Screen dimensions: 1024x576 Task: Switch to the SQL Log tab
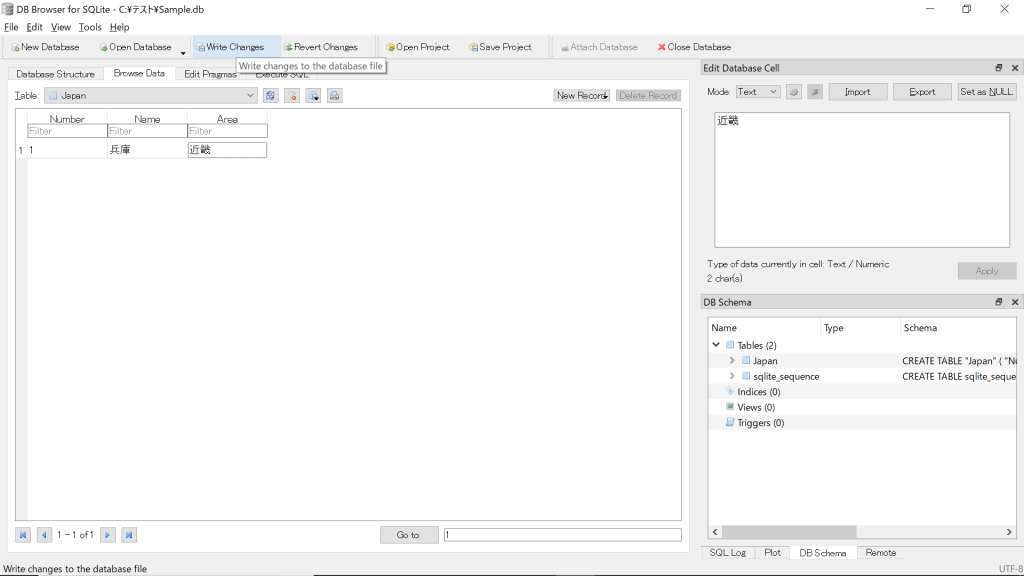coord(728,552)
